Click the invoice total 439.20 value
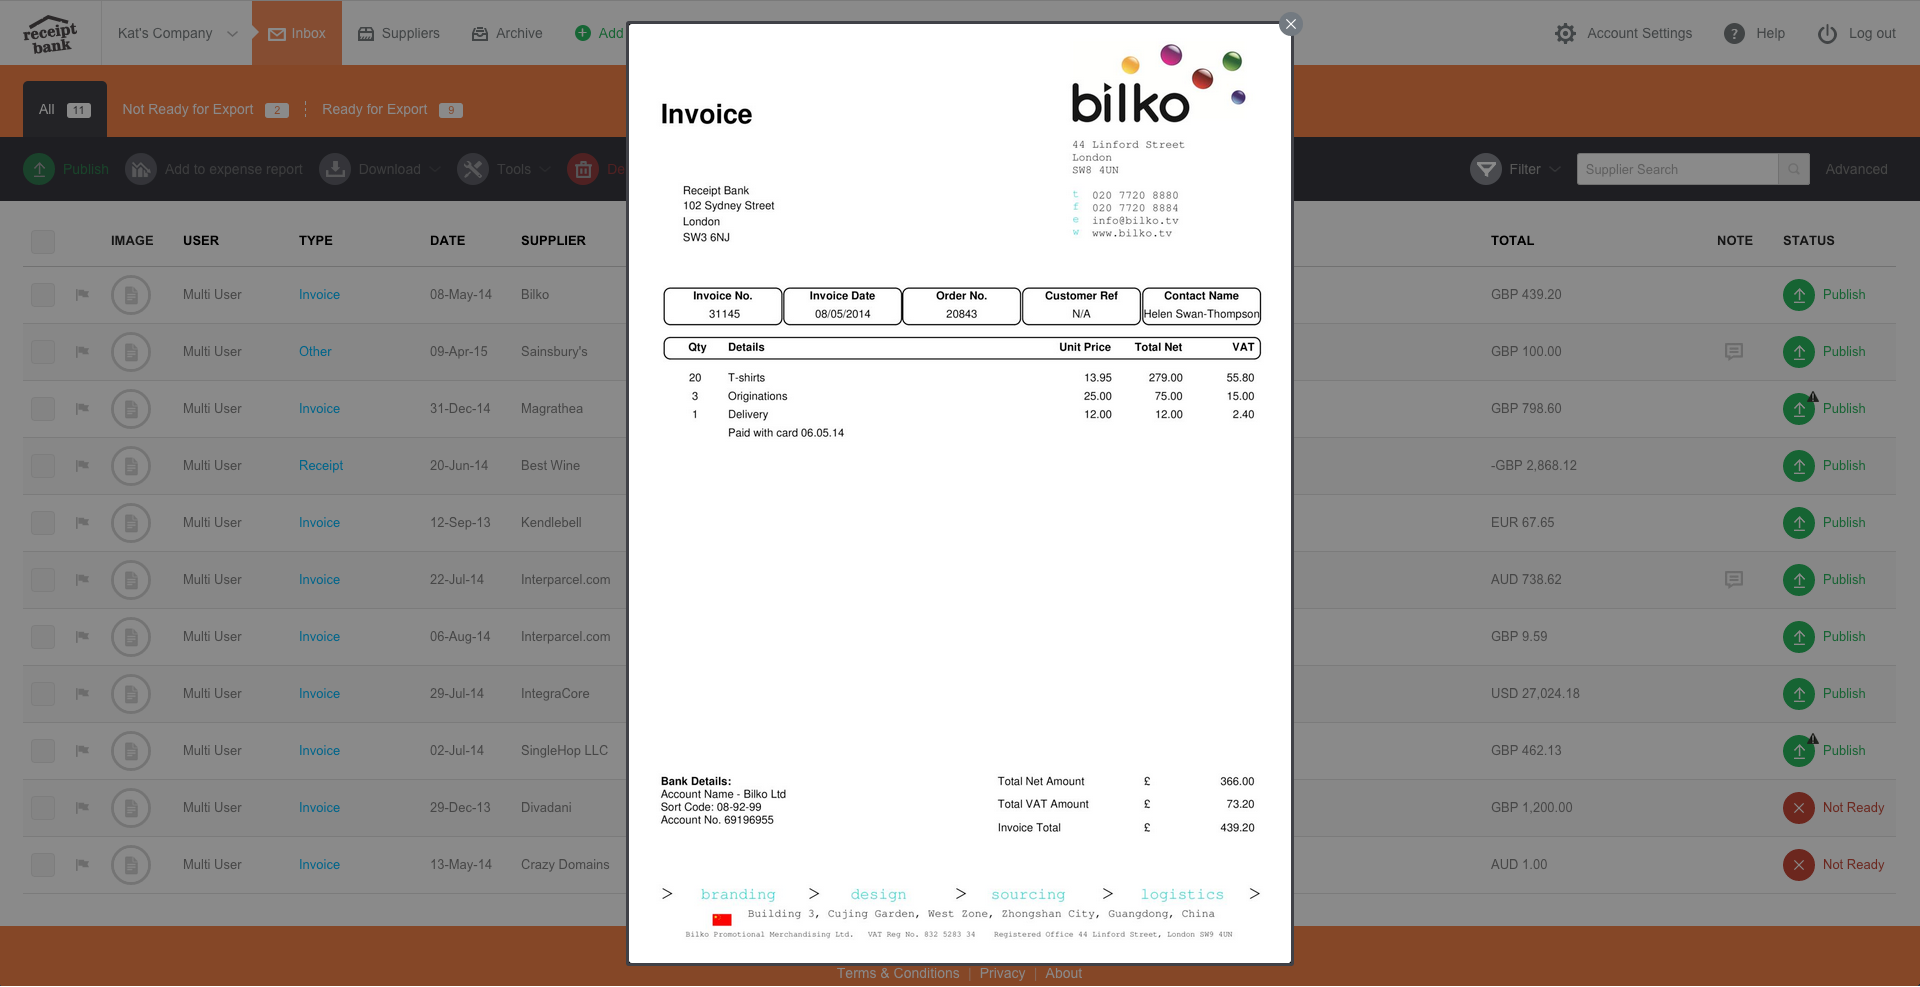The width and height of the screenshot is (1920, 987). click(1237, 828)
